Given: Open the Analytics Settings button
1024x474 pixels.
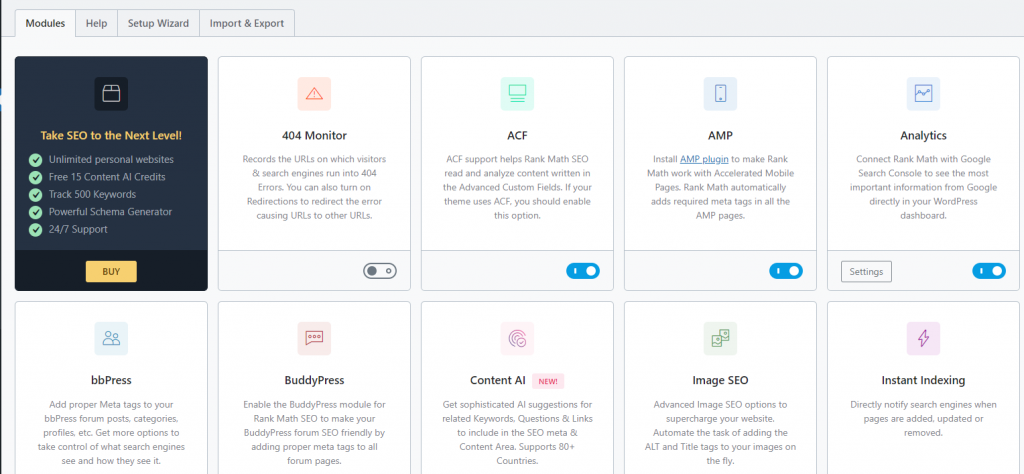Looking at the screenshot, I should 866,271.
